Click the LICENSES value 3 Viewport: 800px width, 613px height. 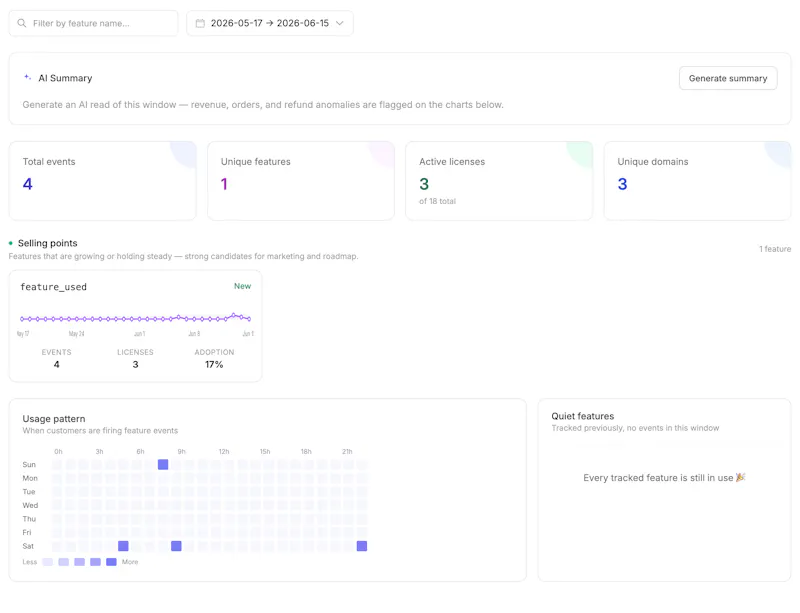(135, 364)
